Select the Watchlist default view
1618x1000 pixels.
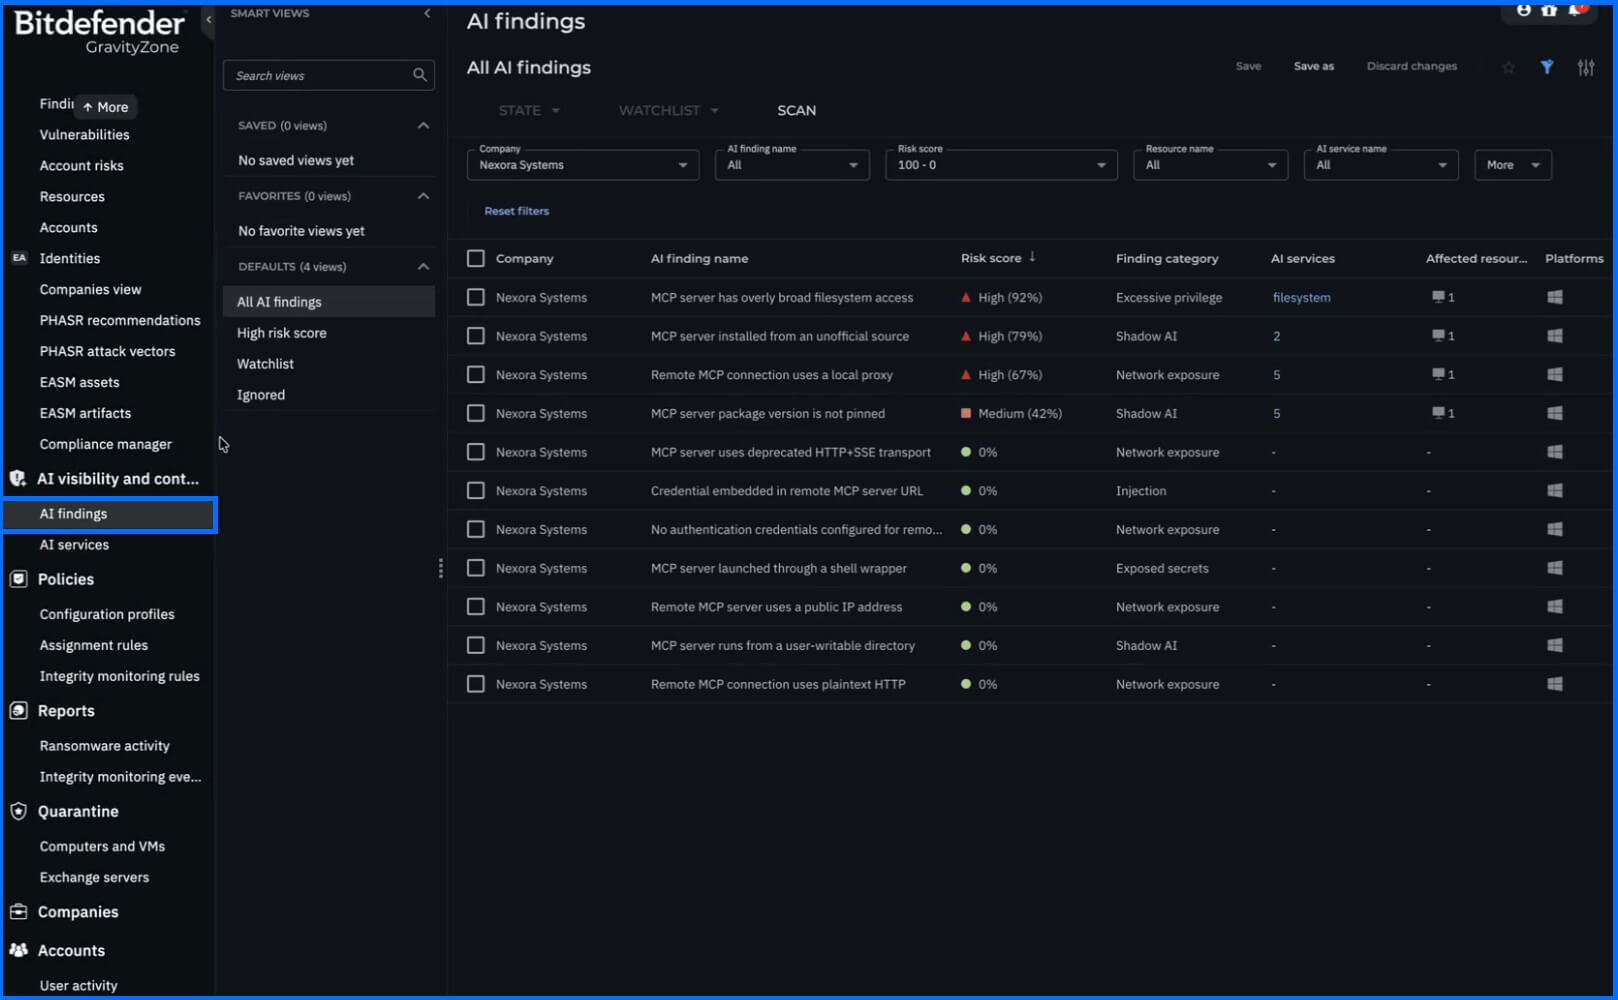(329, 364)
